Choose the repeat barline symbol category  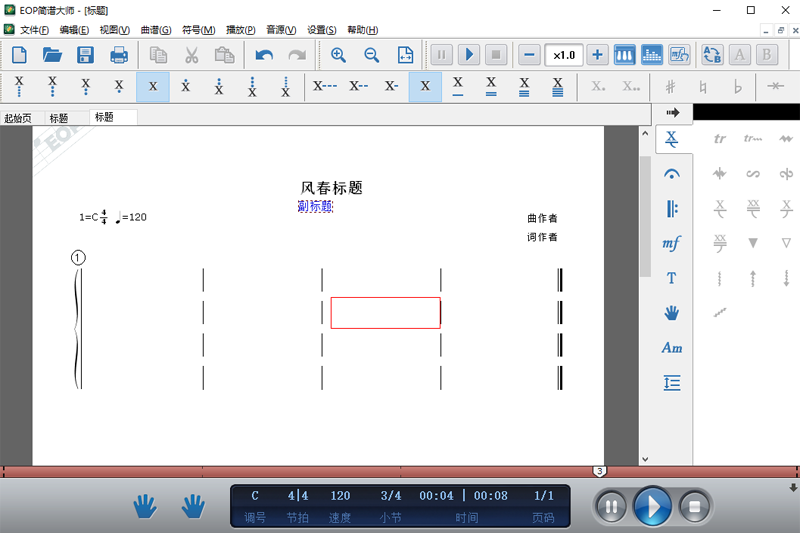click(x=672, y=209)
